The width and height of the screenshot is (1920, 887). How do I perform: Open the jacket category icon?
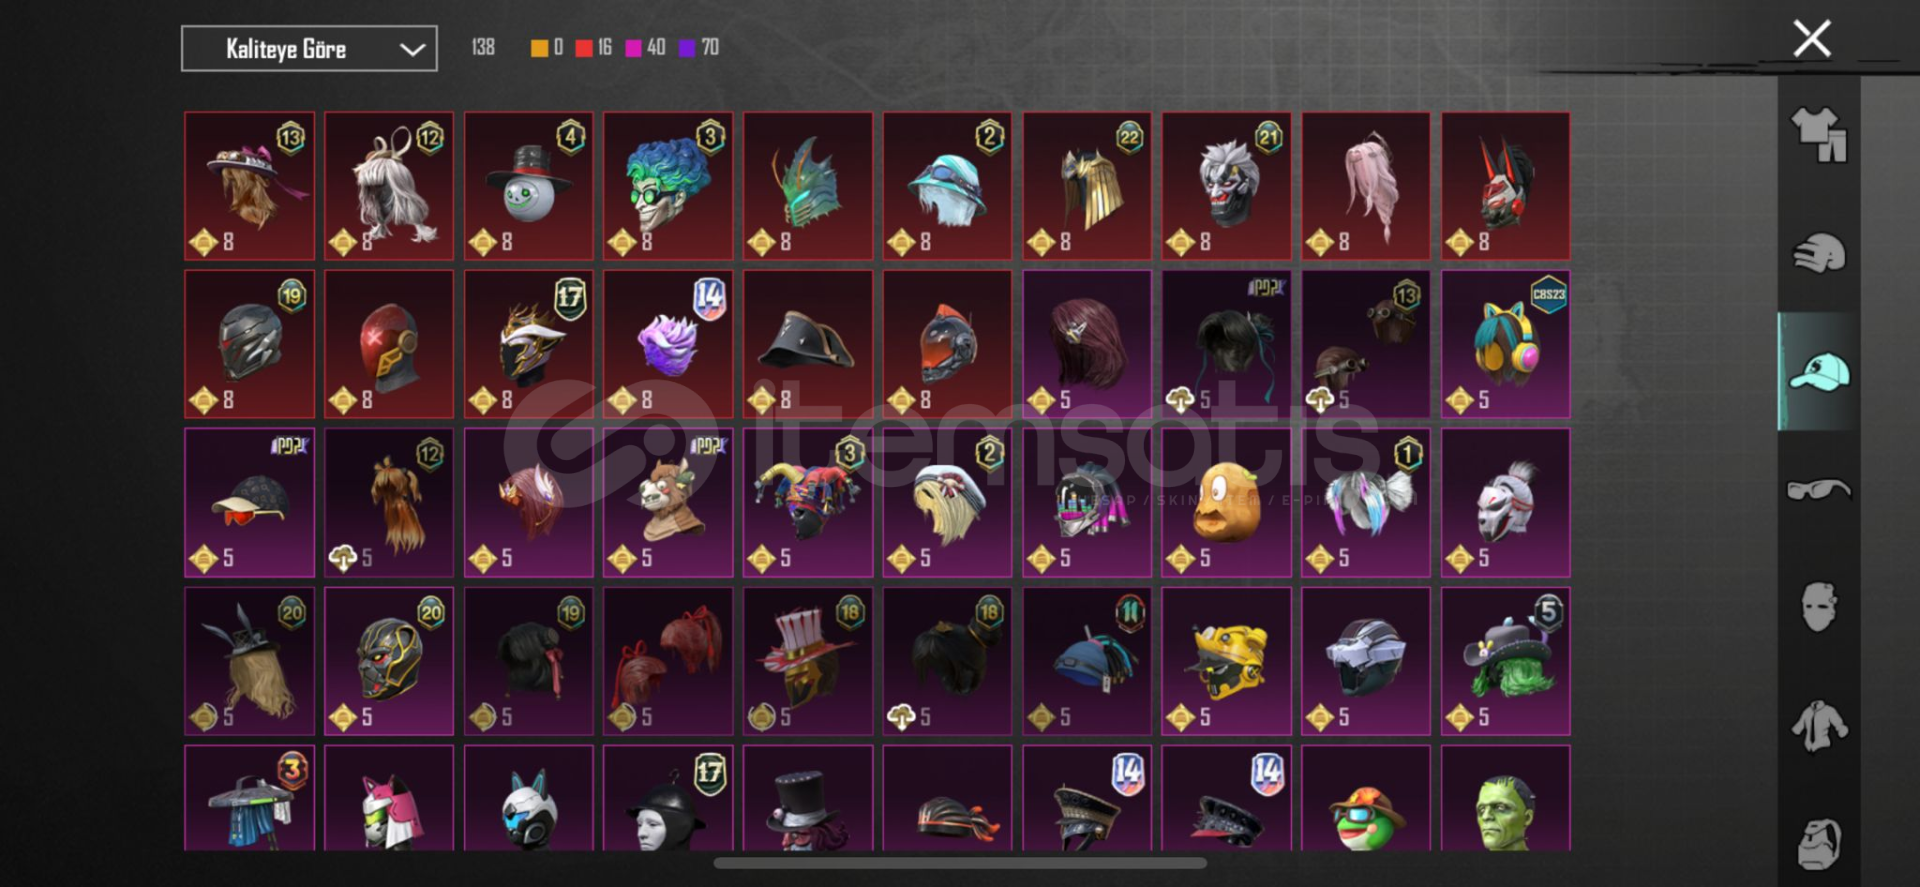pyautogui.click(x=1818, y=726)
